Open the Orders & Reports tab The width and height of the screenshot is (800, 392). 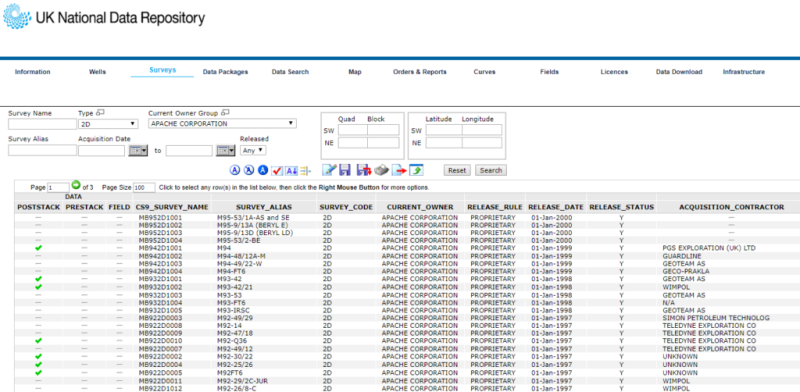(420, 72)
